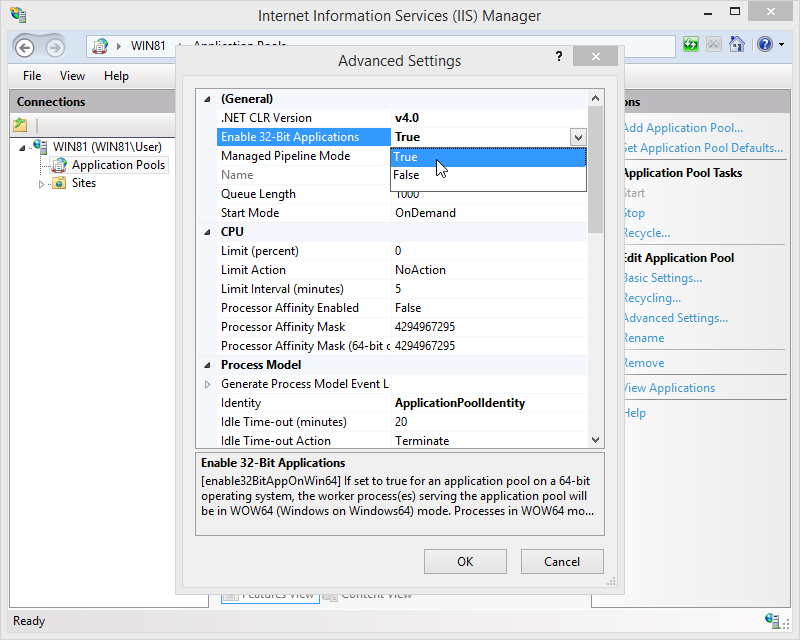Viewport: 800px width, 640px height.
Task: Open the Help menu
Action: (116, 76)
